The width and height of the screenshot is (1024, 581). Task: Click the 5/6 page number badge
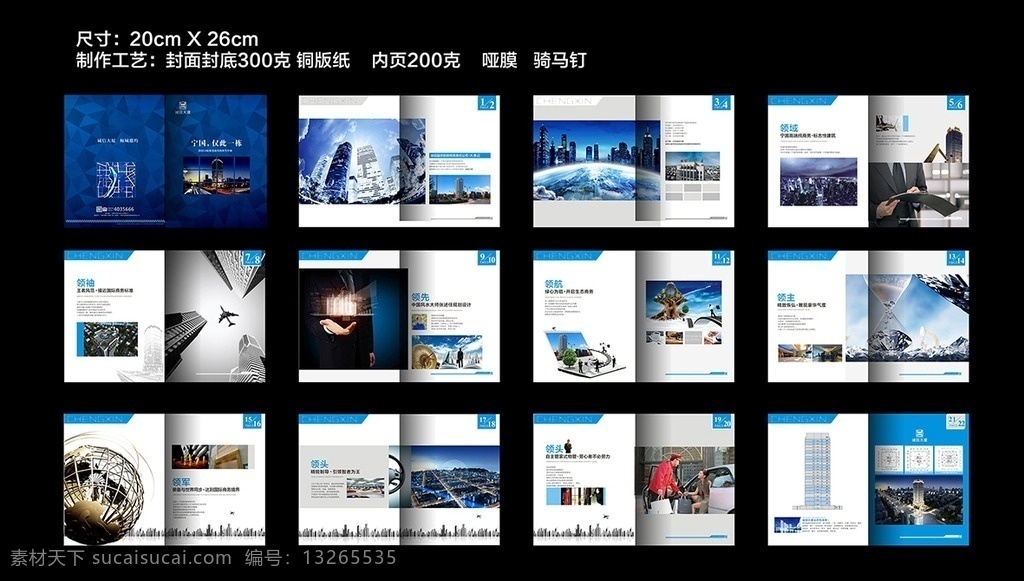[x=956, y=103]
